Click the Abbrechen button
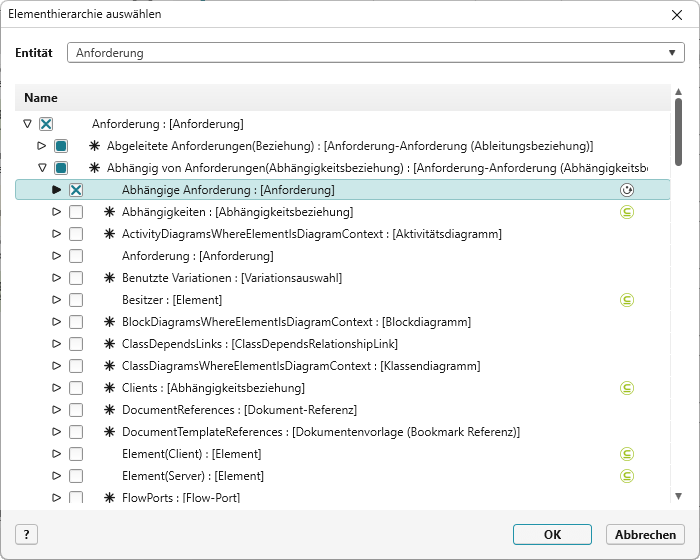 point(646,534)
